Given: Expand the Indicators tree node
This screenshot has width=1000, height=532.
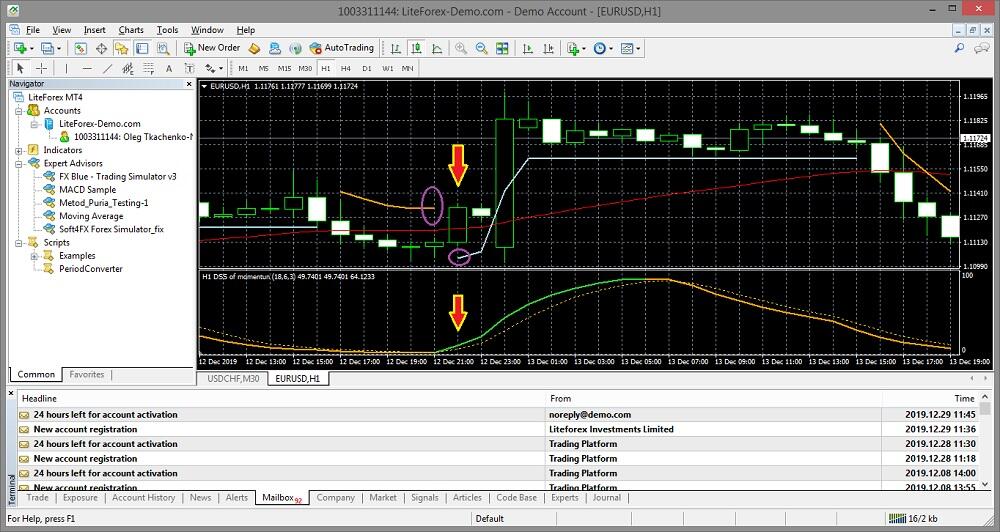Looking at the screenshot, I should (x=19, y=150).
